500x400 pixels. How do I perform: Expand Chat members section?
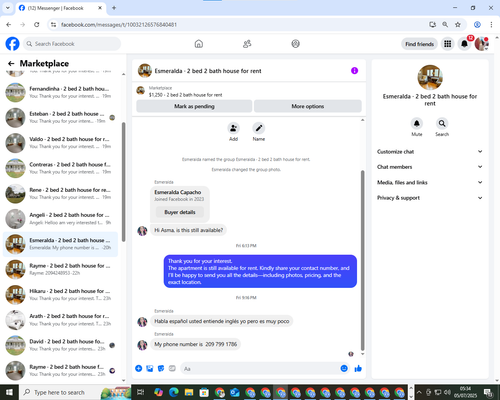tap(430, 167)
